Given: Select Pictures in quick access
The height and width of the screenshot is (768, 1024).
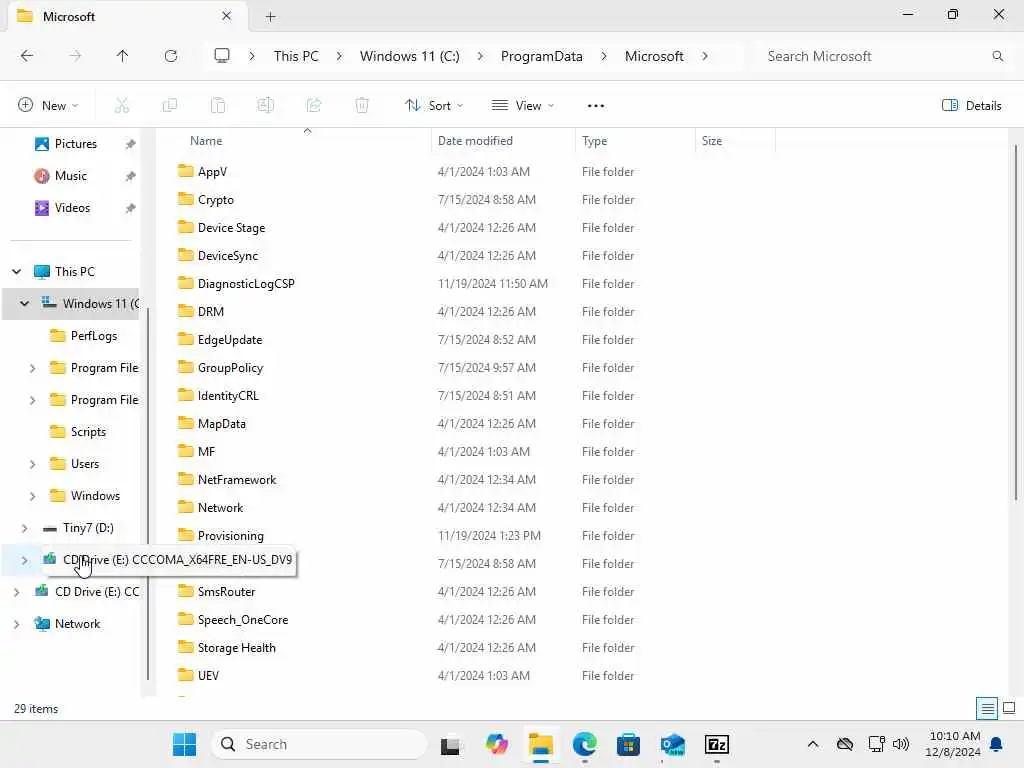Looking at the screenshot, I should [x=76, y=144].
